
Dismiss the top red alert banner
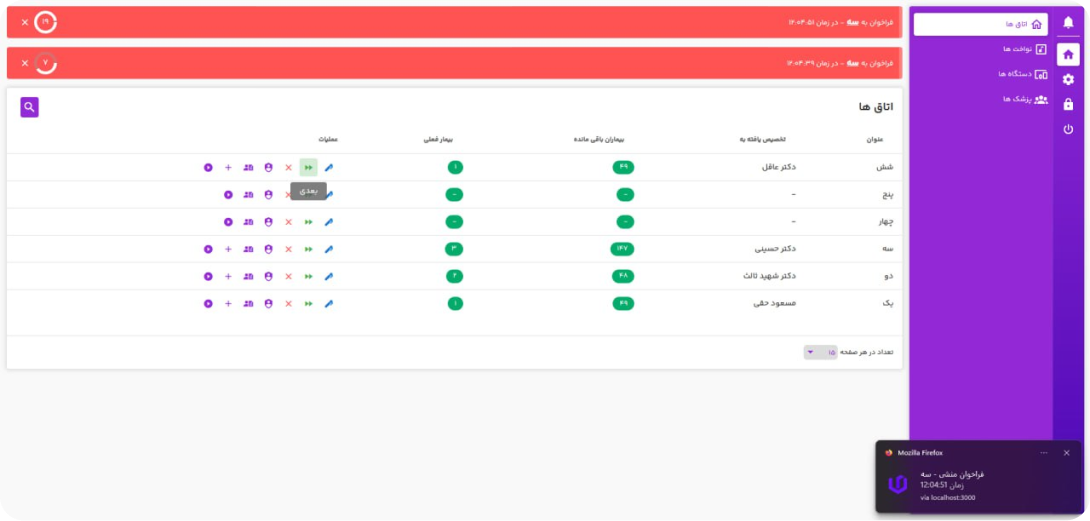pyautogui.click(x=25, y=22)
